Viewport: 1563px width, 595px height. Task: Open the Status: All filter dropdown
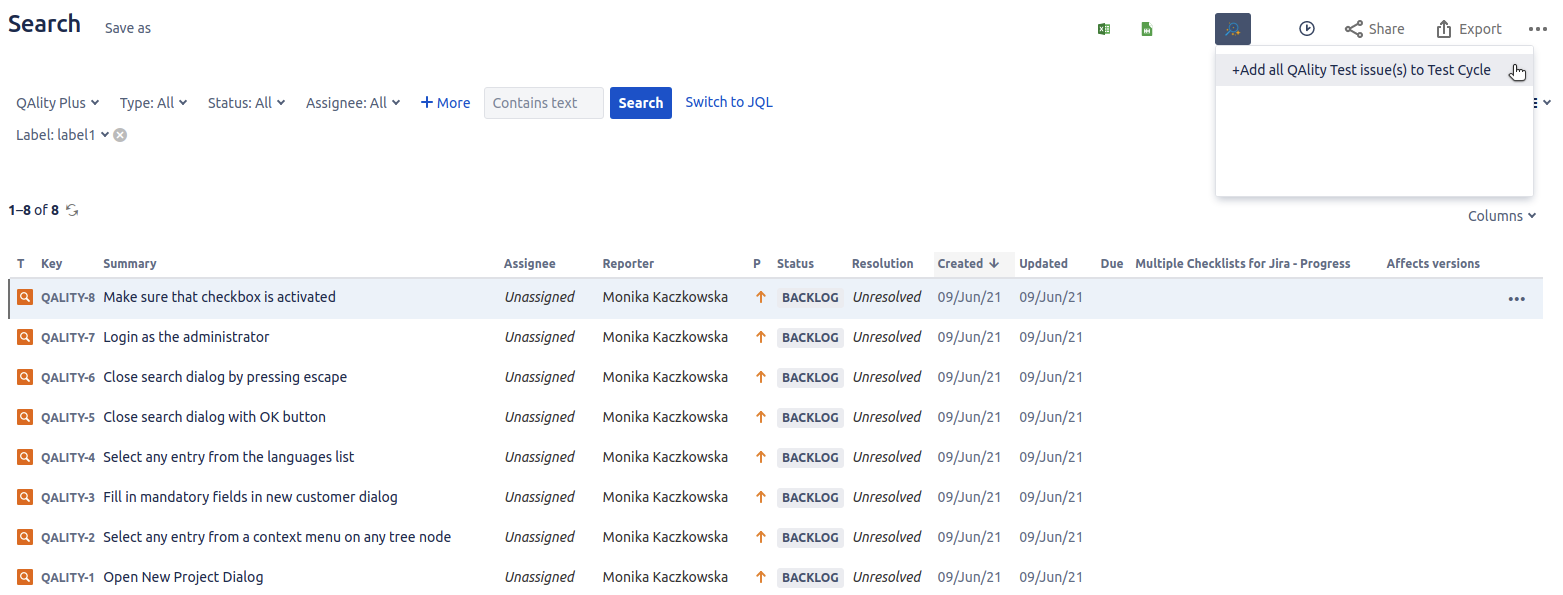click(247, 102)
